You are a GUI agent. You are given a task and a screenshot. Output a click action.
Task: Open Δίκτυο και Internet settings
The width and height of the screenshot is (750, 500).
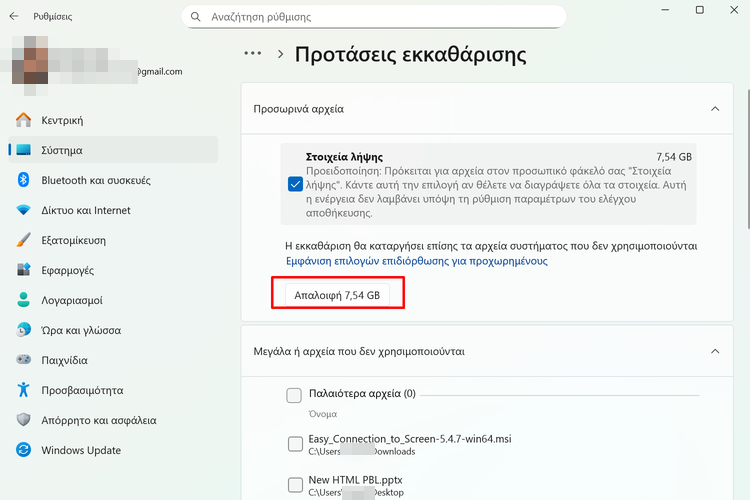point(85,210)
